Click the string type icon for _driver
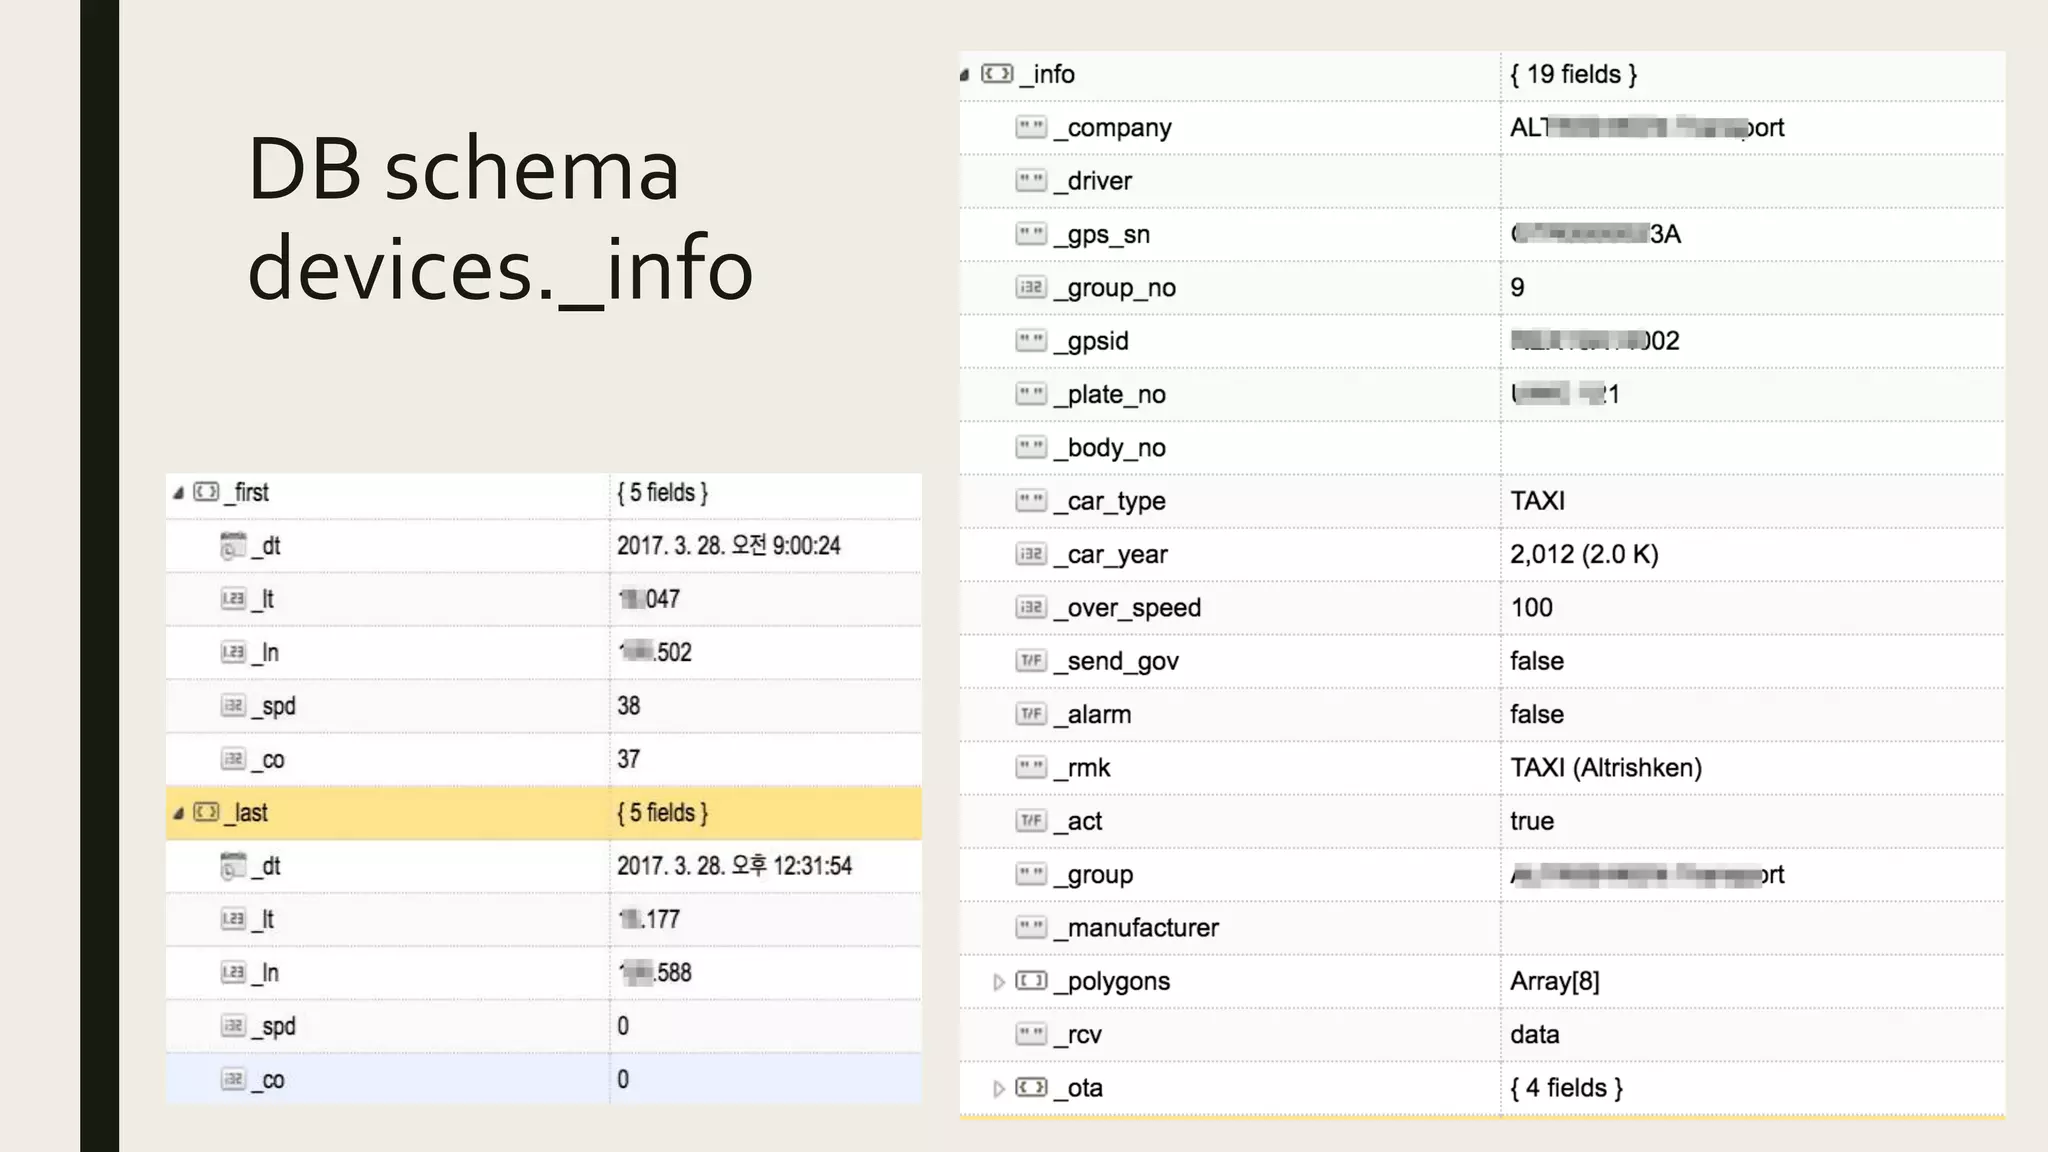 point(1031,181)
